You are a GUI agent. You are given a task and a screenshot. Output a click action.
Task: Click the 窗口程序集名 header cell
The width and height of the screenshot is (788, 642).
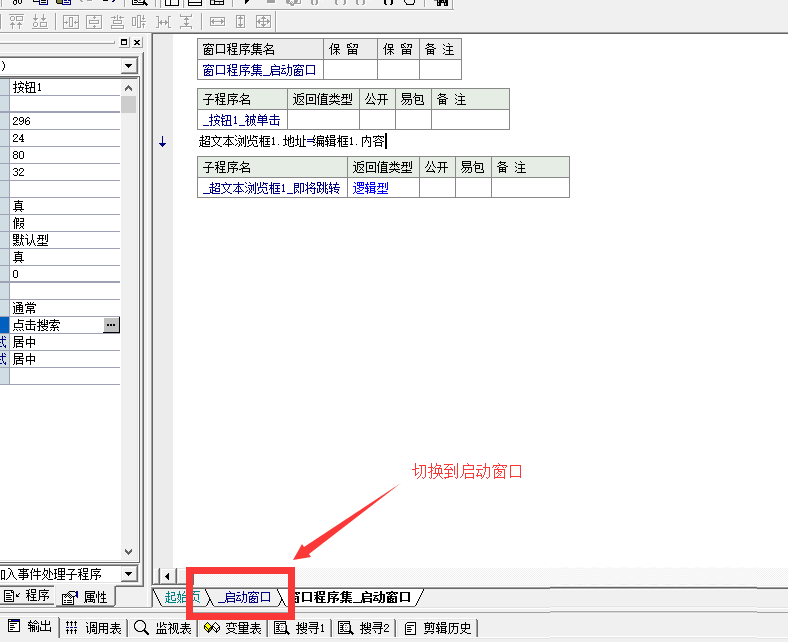tap(260, 49)
